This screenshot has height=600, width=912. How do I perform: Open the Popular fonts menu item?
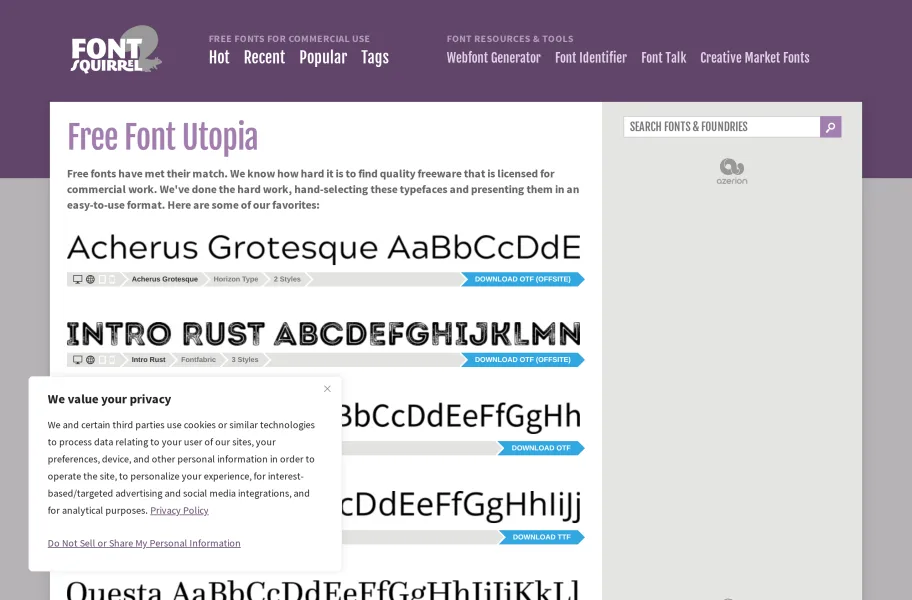coord(323,58)
